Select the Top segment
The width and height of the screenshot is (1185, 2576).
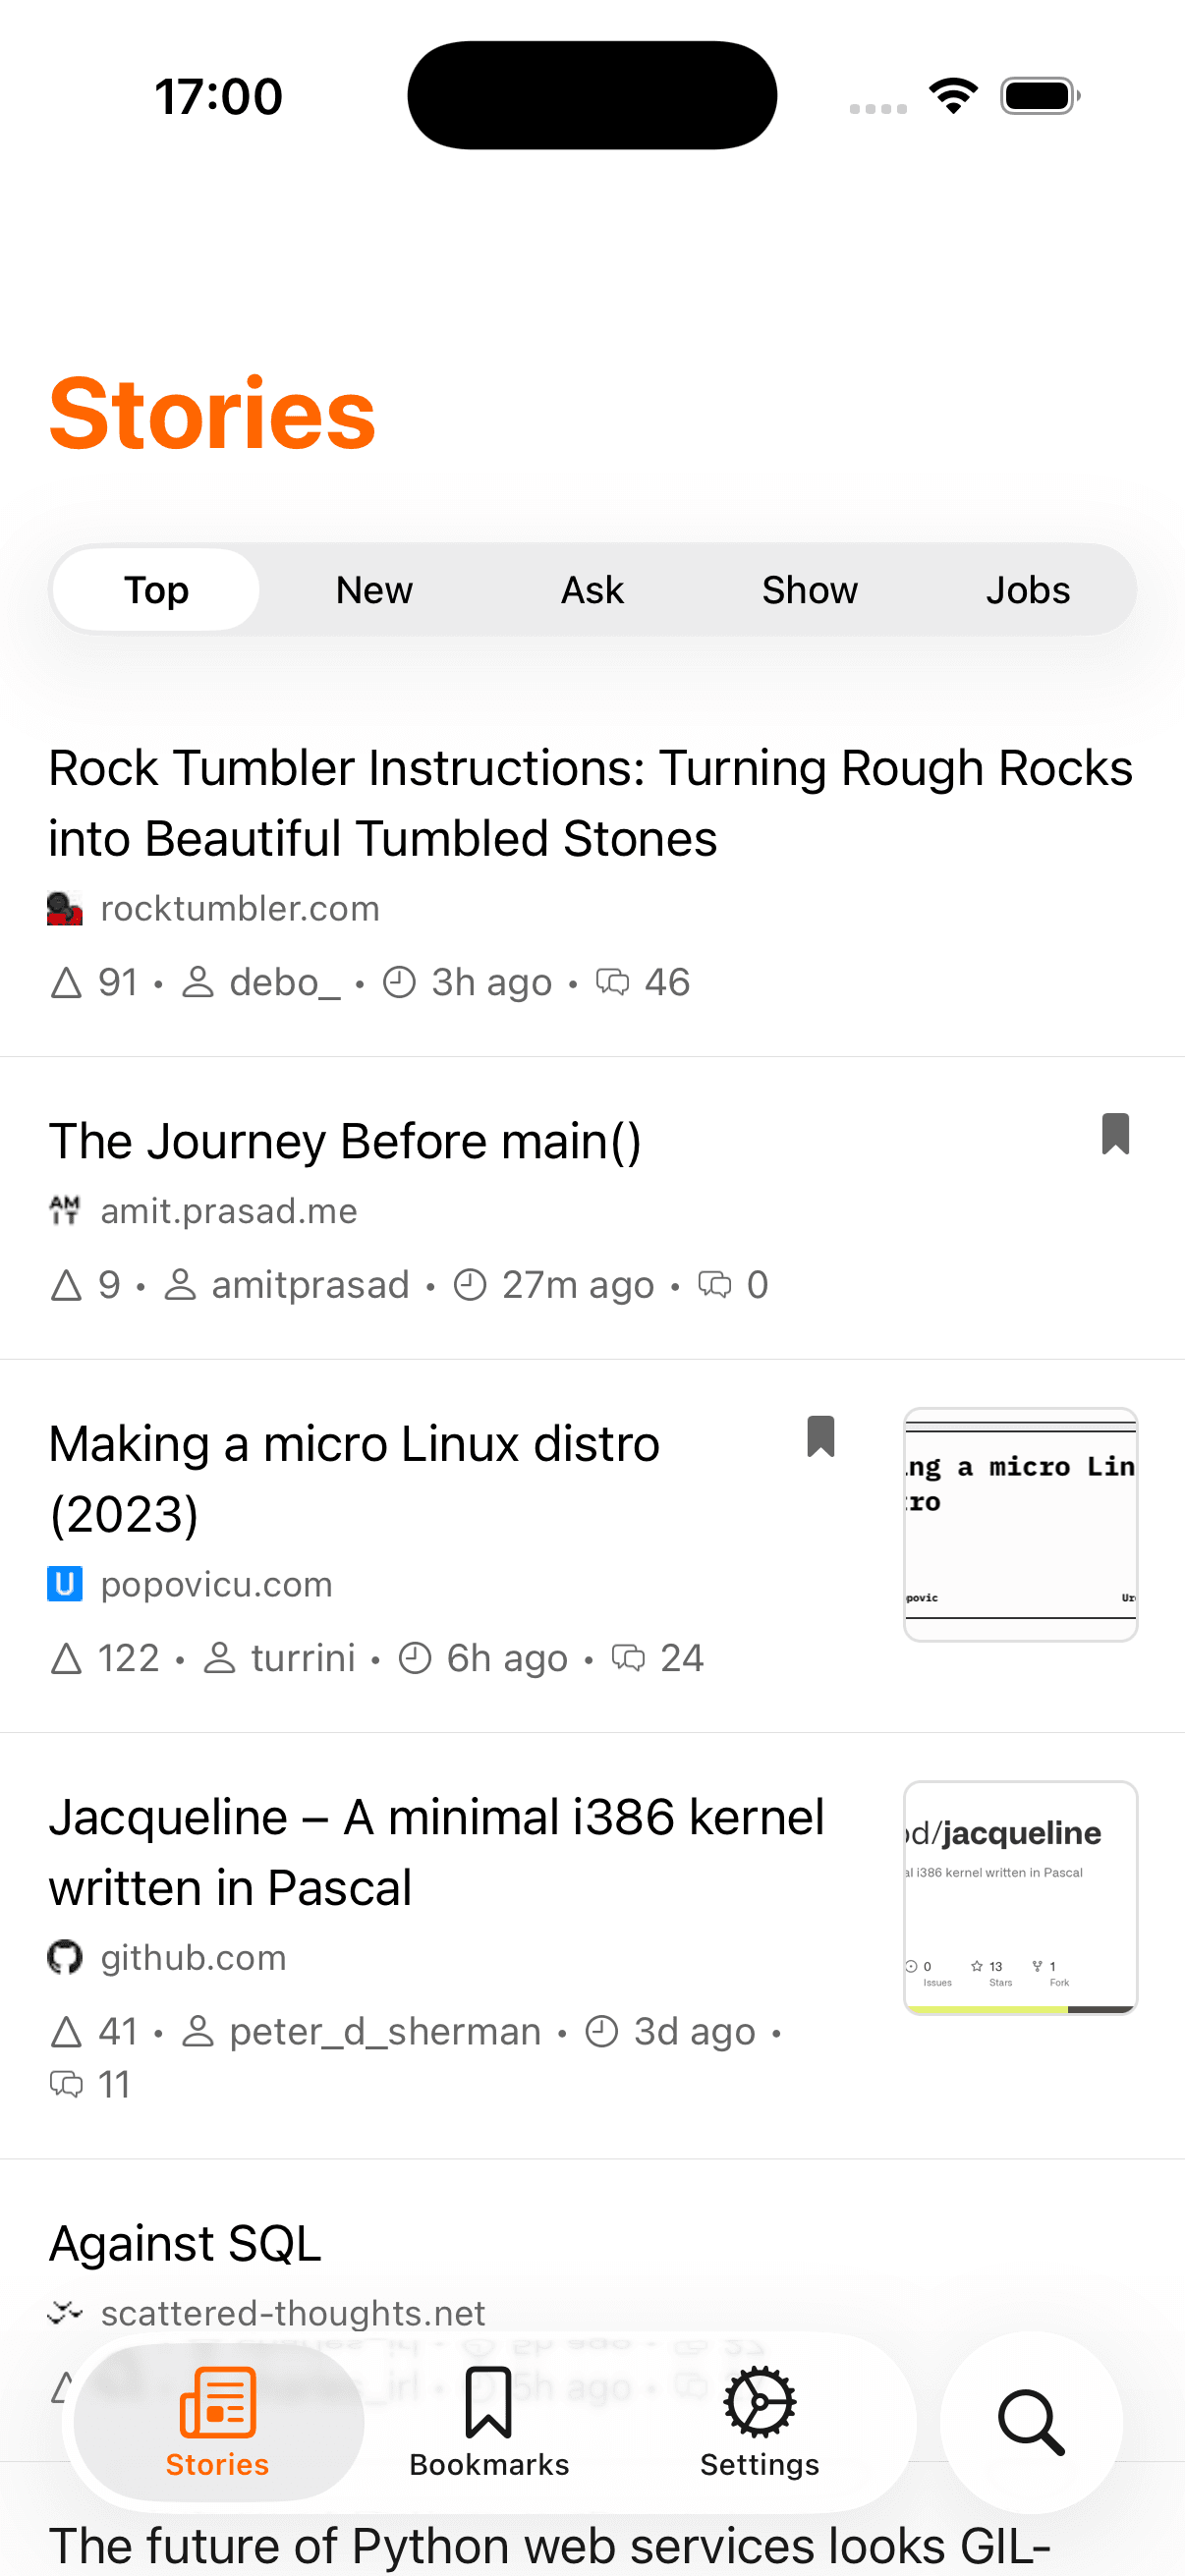coord(156,590)
